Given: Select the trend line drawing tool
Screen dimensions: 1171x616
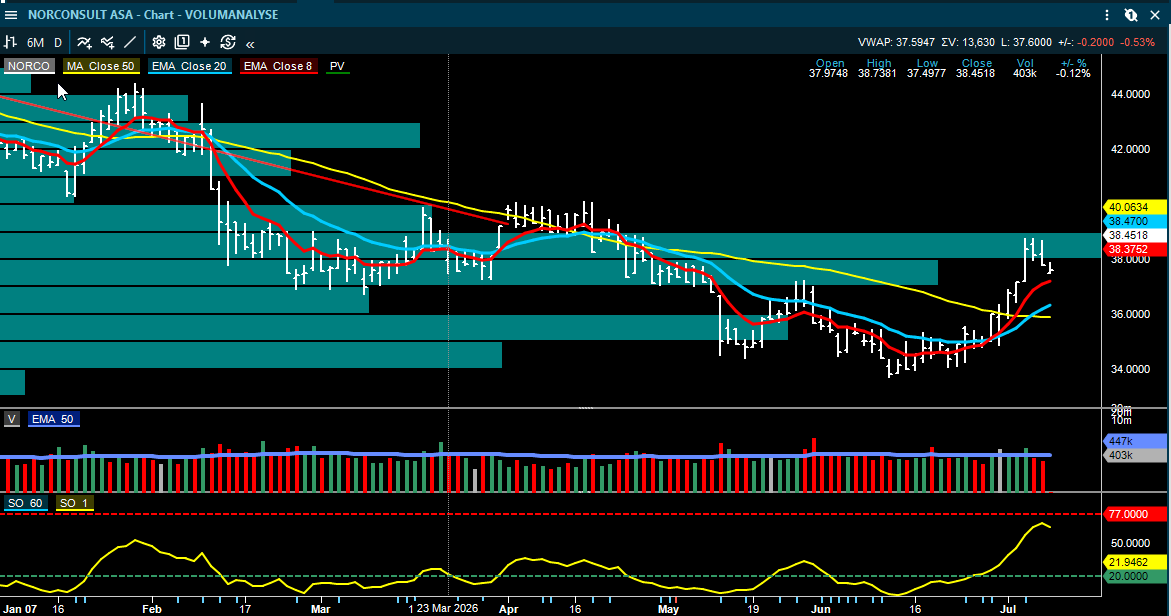Looking at the screenshot, I should (x=130, y=43).
